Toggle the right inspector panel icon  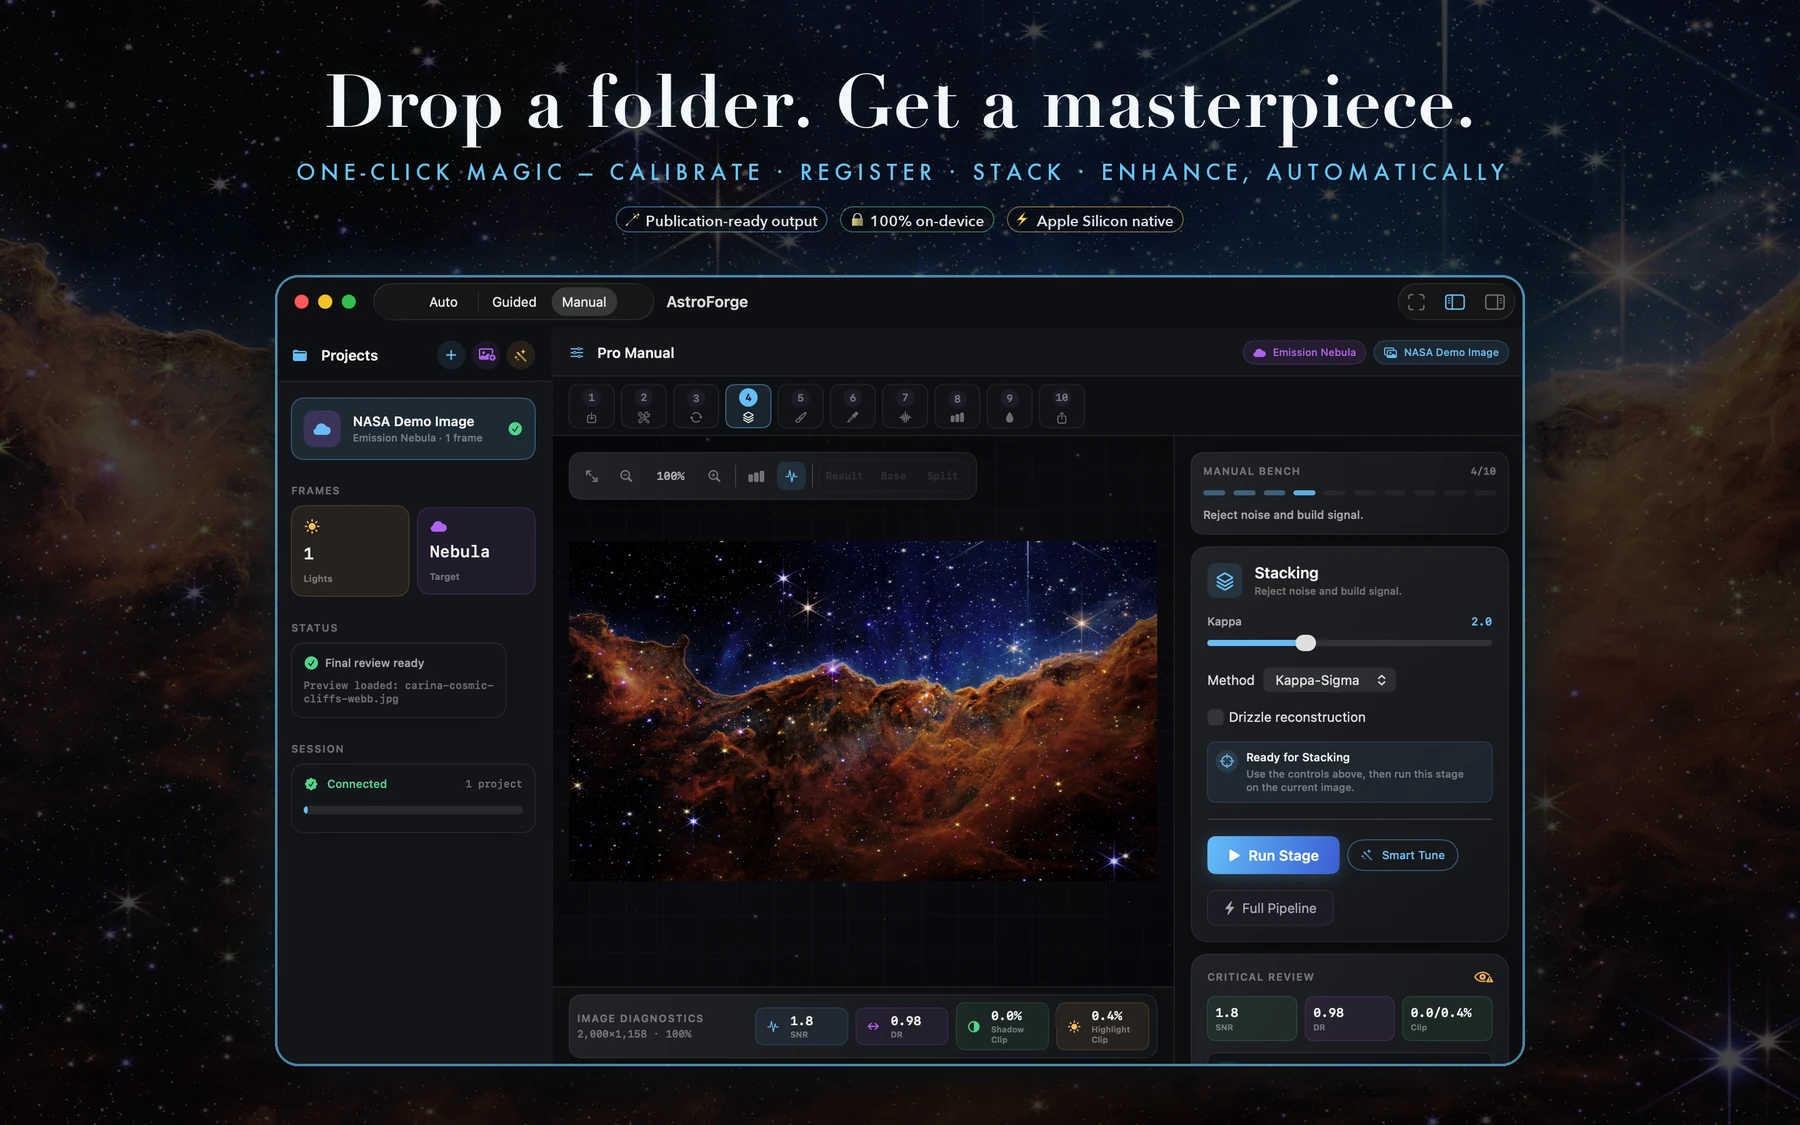1495,302
